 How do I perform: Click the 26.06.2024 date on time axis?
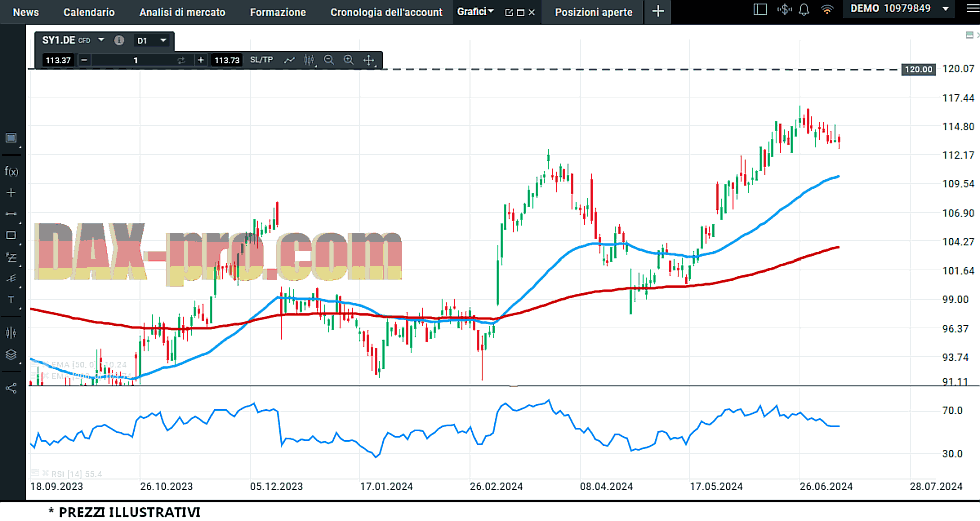[826, 487]
